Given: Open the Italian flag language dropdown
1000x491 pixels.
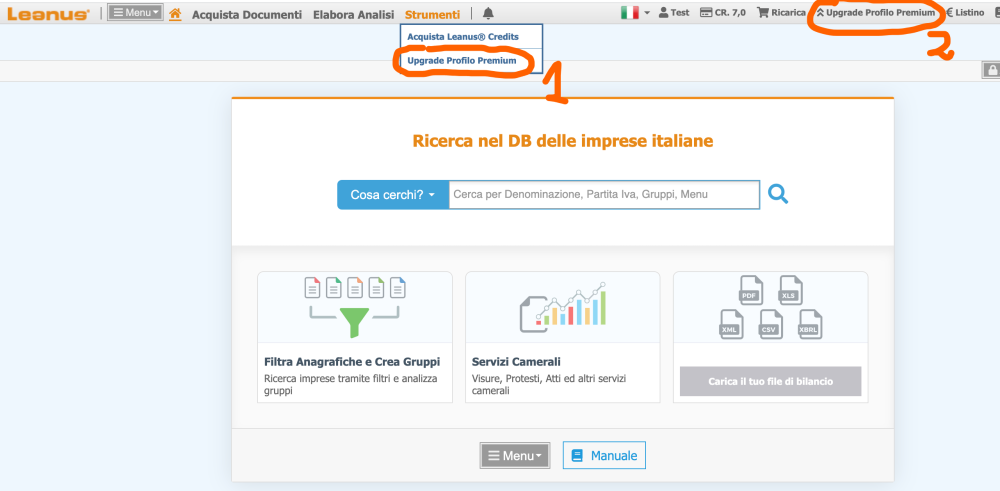Looking at the screenshot, I should click(635, 13).
